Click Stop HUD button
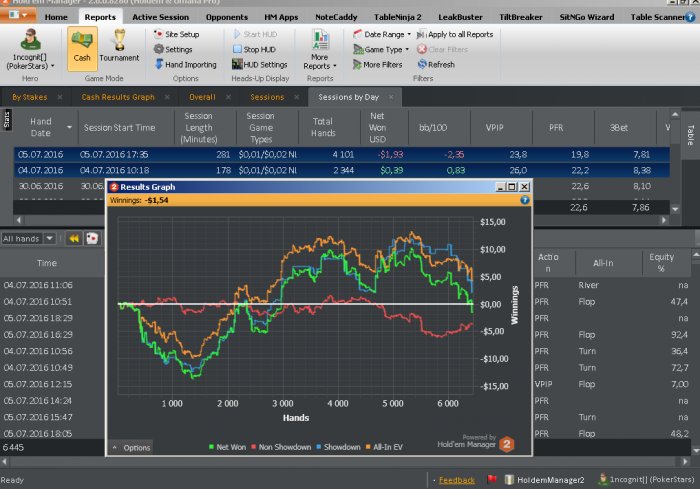This screenshot has width=700, height=489. (254, 50)
